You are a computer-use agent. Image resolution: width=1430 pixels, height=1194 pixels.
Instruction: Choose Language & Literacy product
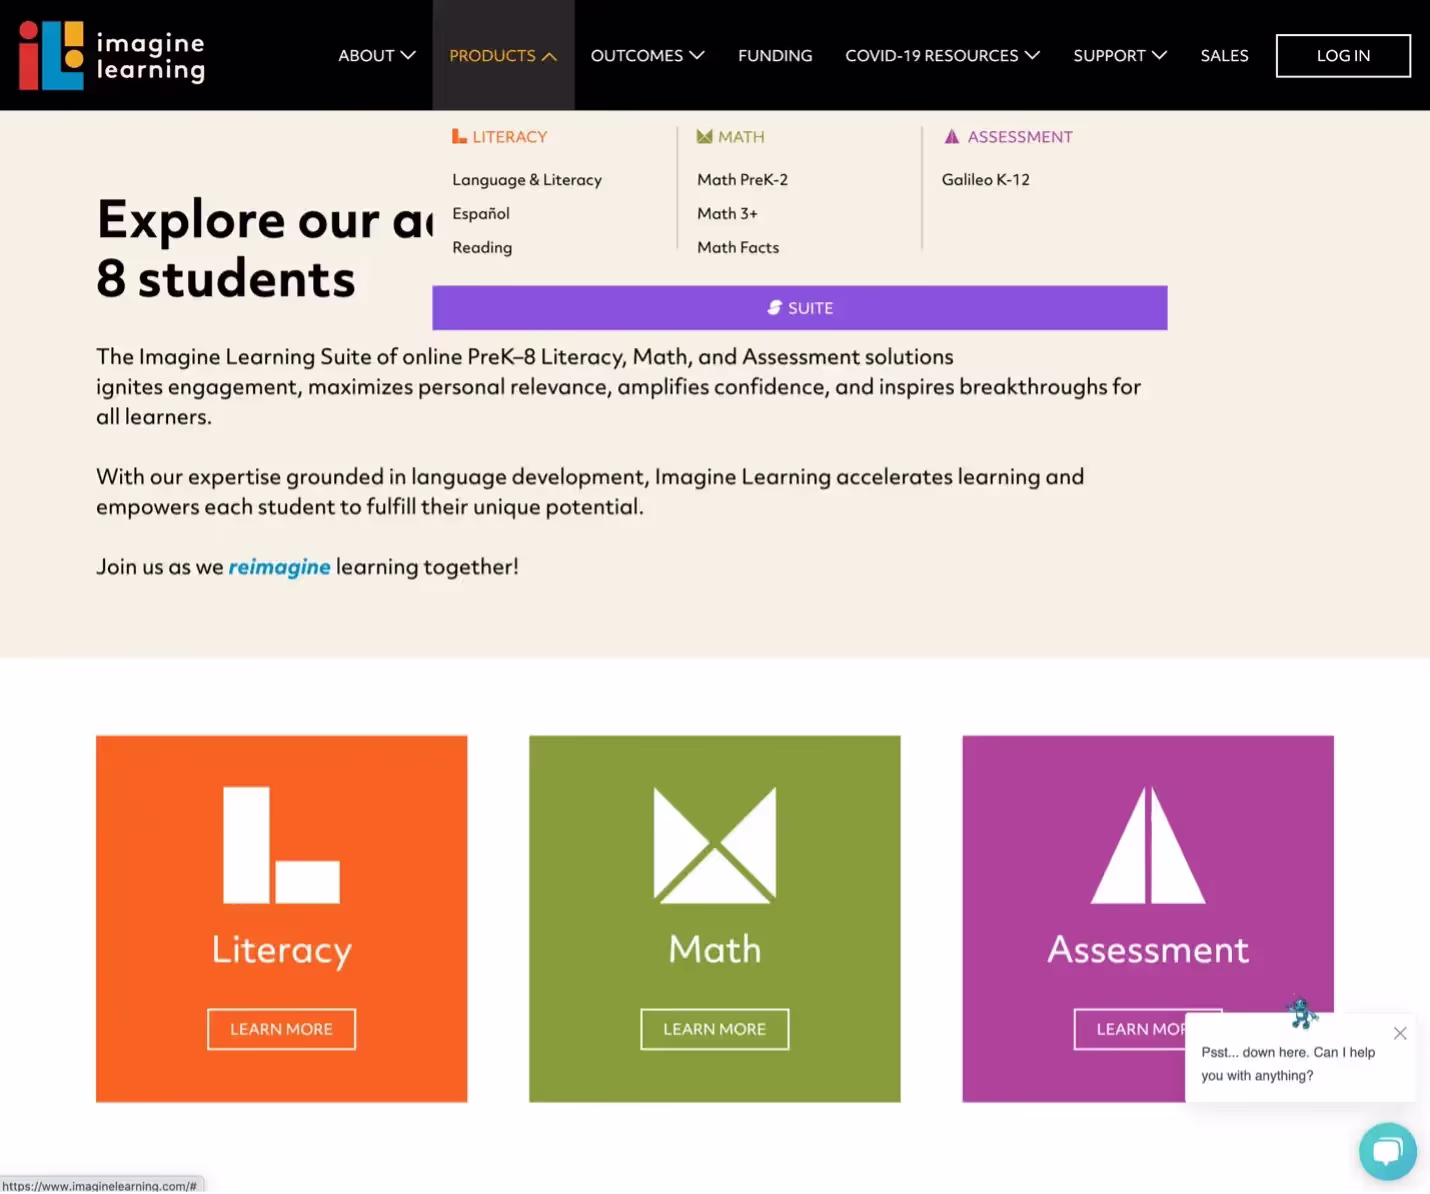[x=527, y=180]
